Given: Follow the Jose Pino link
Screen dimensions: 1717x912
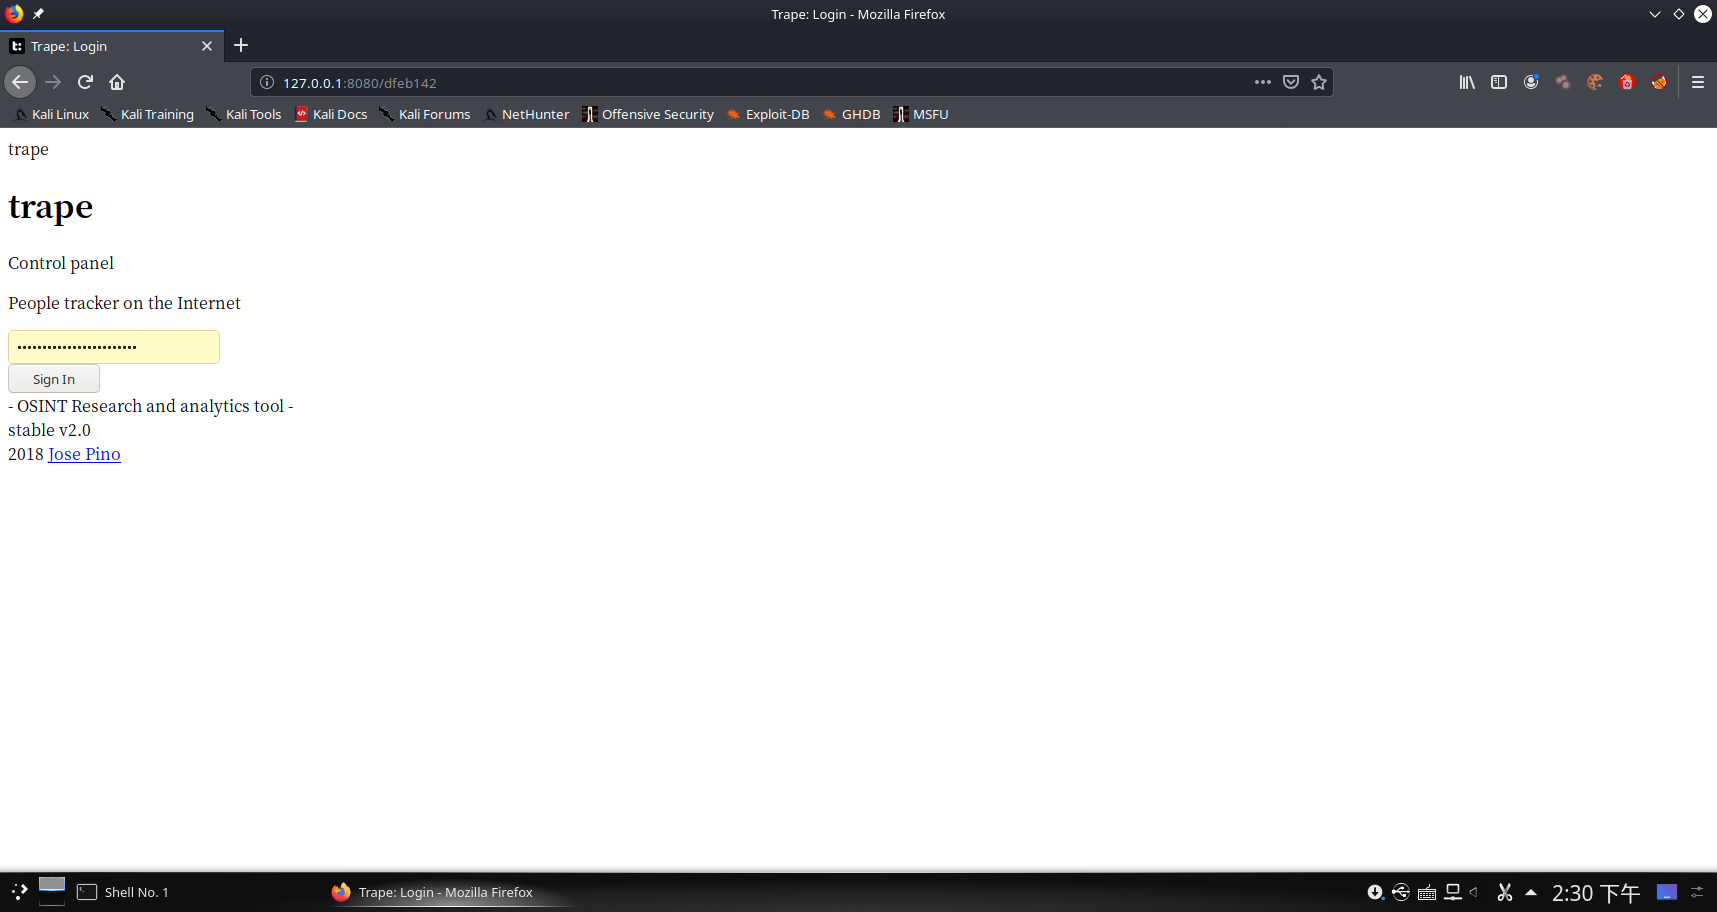Looking at the screenshot, I should 84,454.
